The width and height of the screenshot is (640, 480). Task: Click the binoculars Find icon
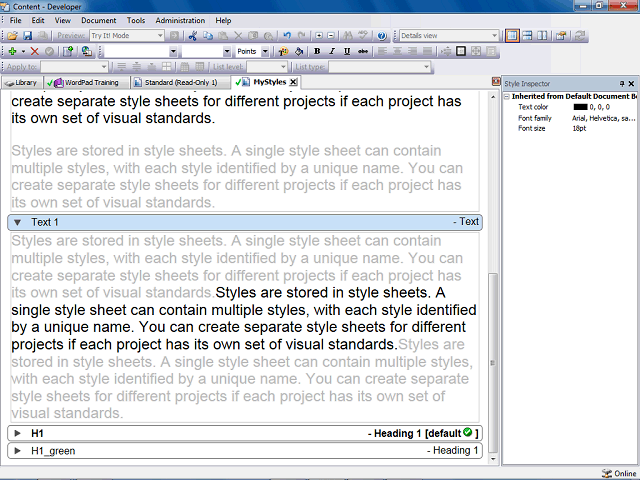click(348, 36)
